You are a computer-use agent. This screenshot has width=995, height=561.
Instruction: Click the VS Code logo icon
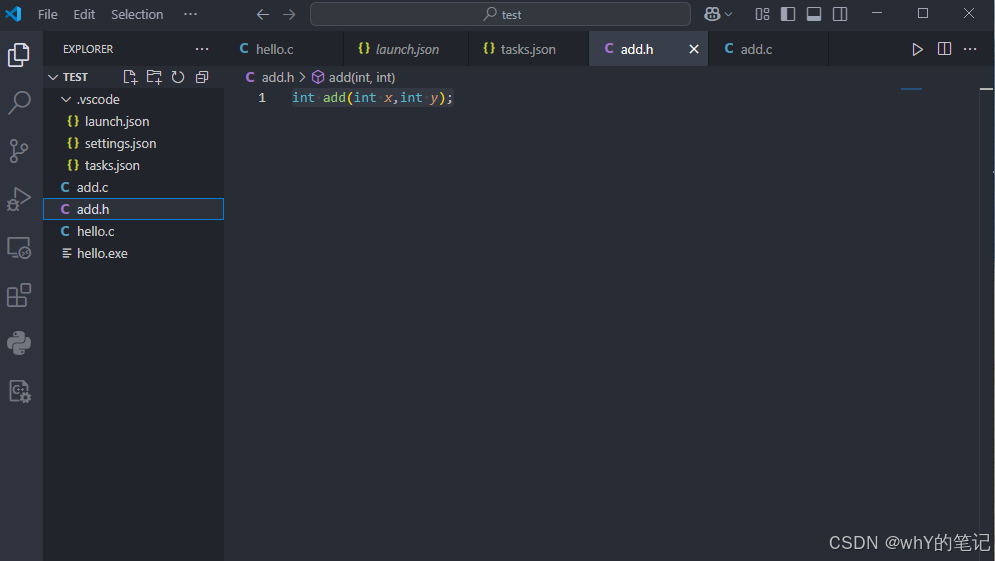[x=13, y=14]
